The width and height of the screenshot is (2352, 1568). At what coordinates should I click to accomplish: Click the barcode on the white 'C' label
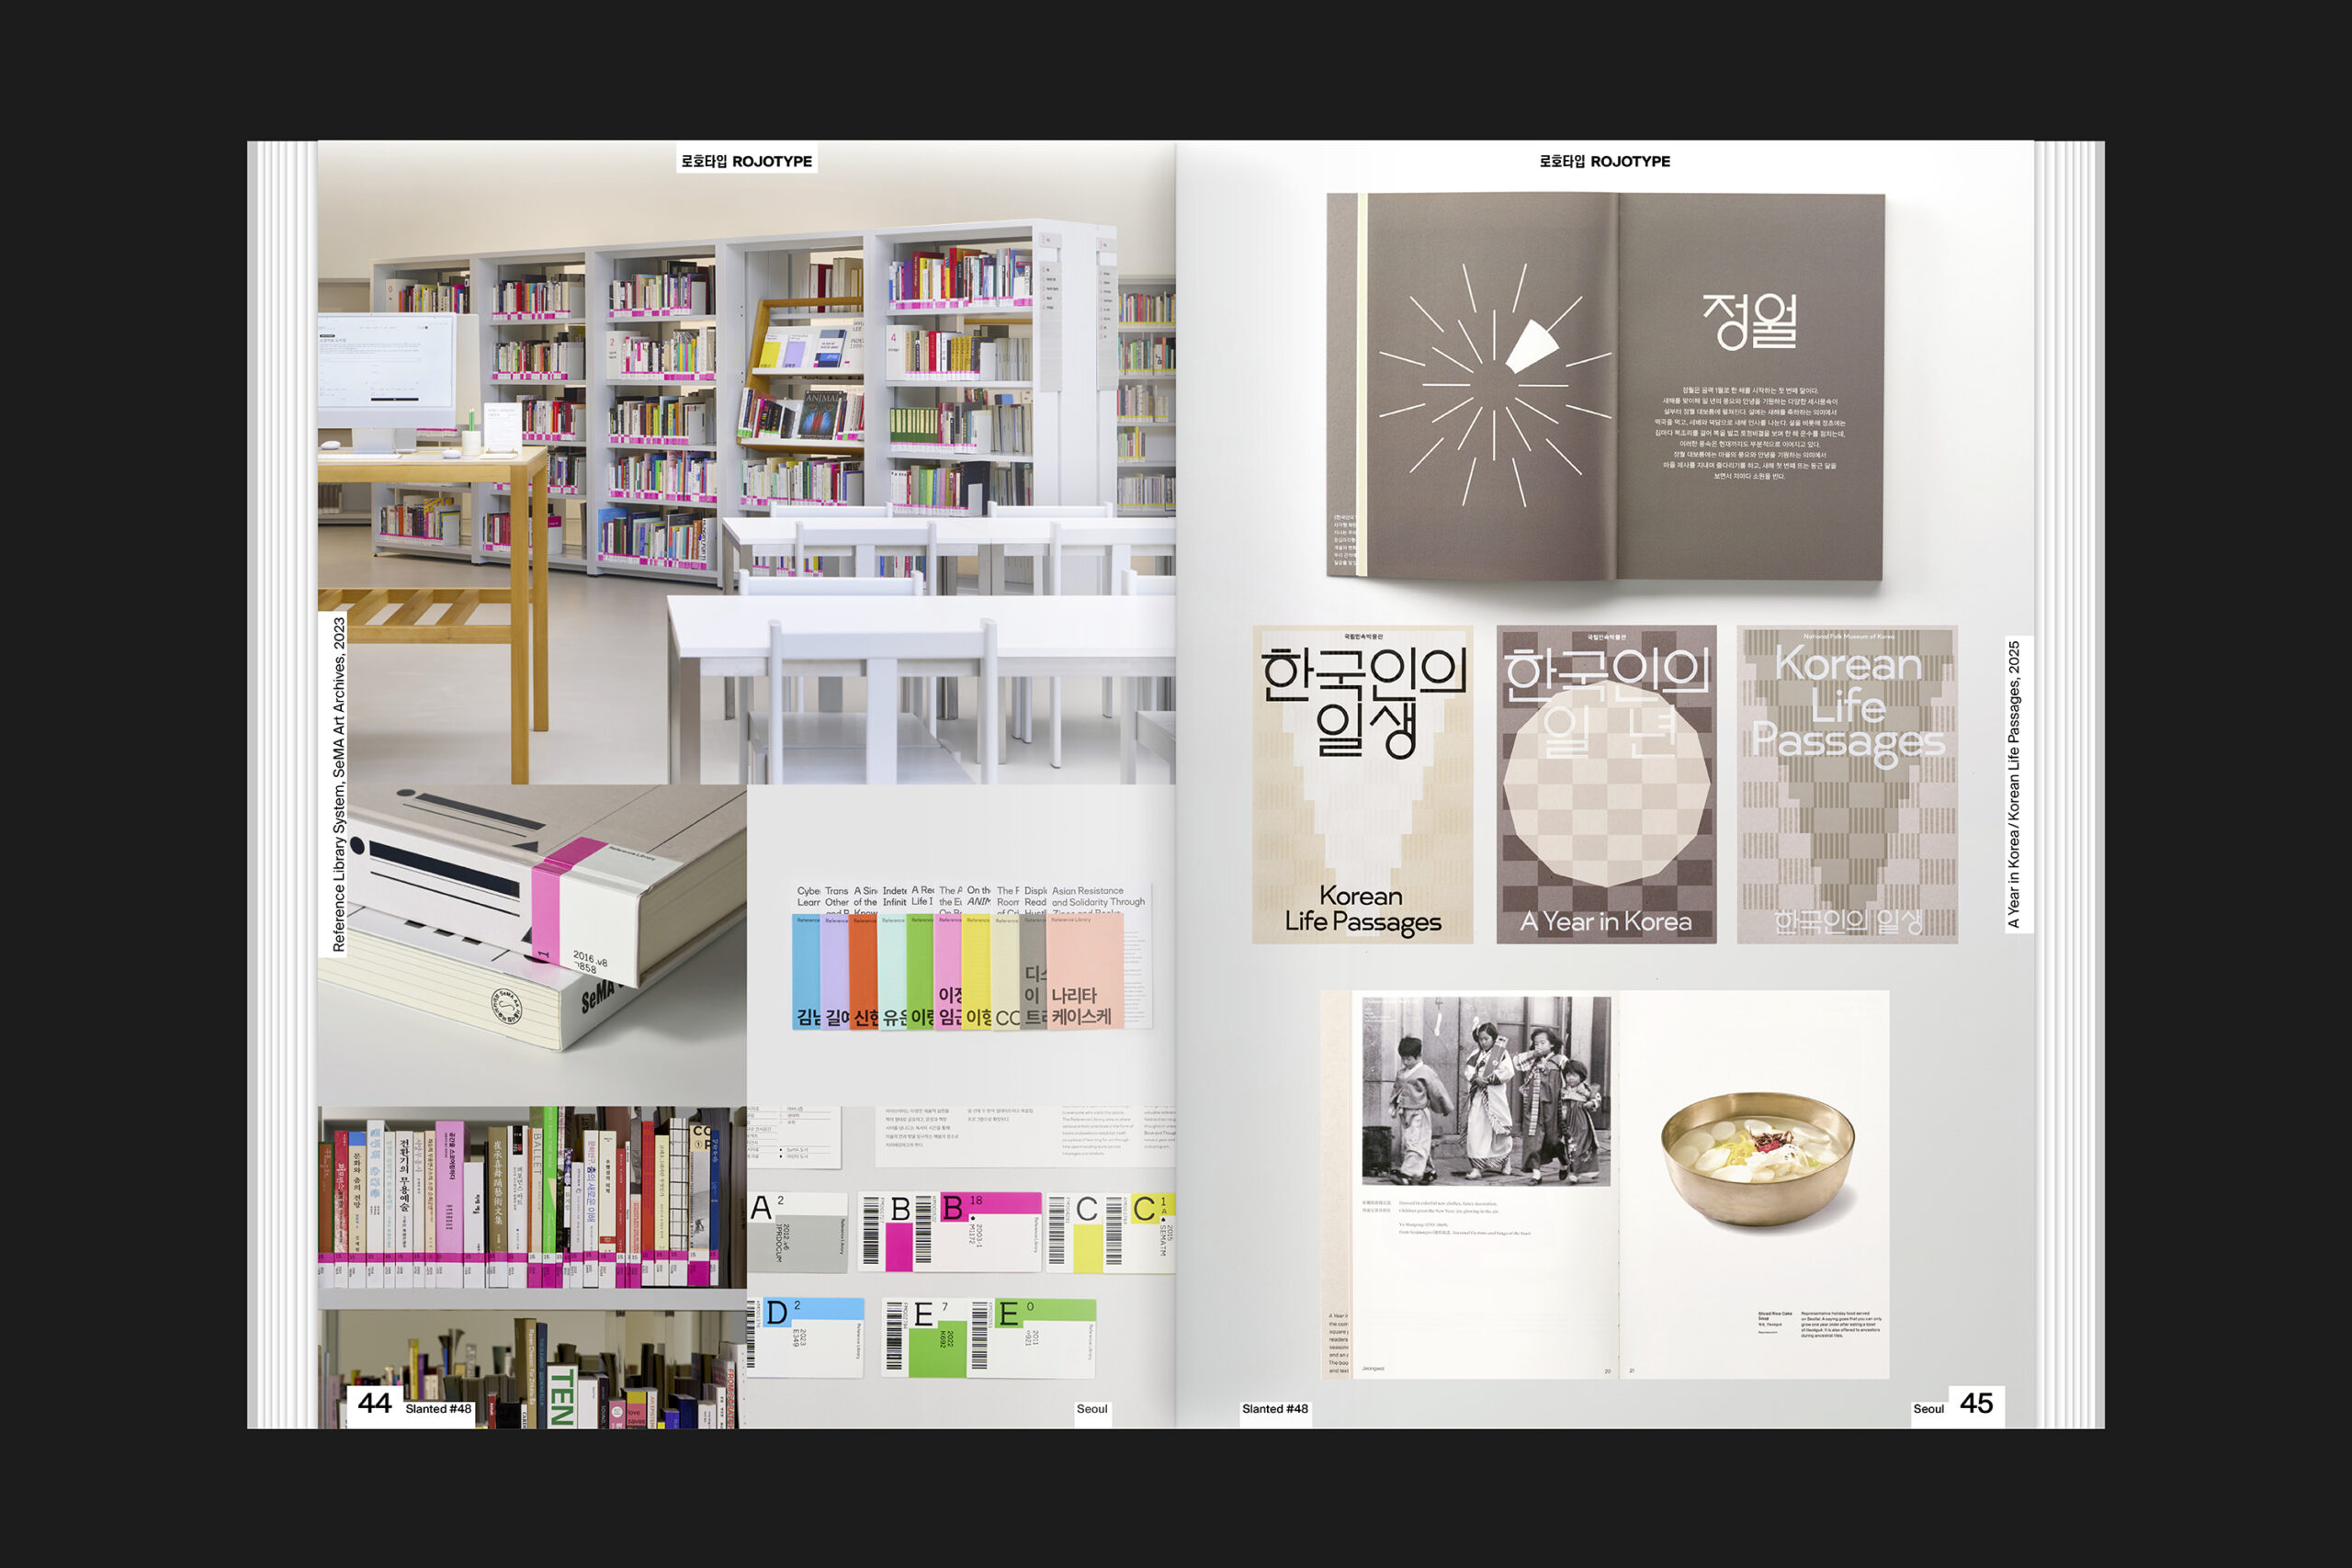coord(1057,1231)
